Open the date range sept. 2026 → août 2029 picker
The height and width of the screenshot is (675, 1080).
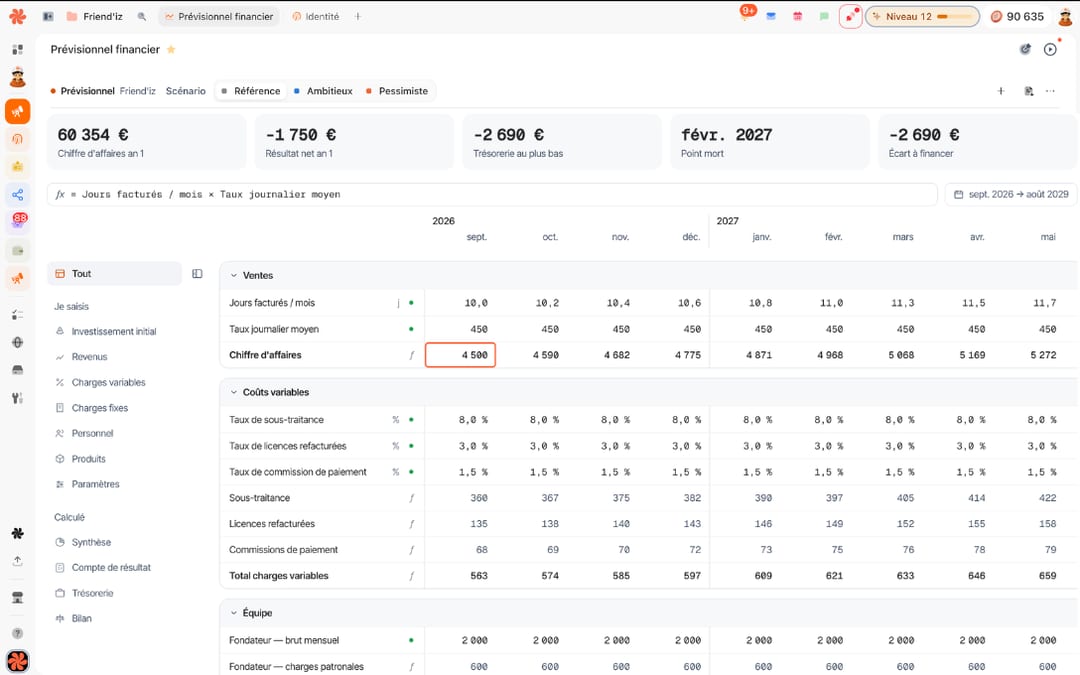point(1010,195)
